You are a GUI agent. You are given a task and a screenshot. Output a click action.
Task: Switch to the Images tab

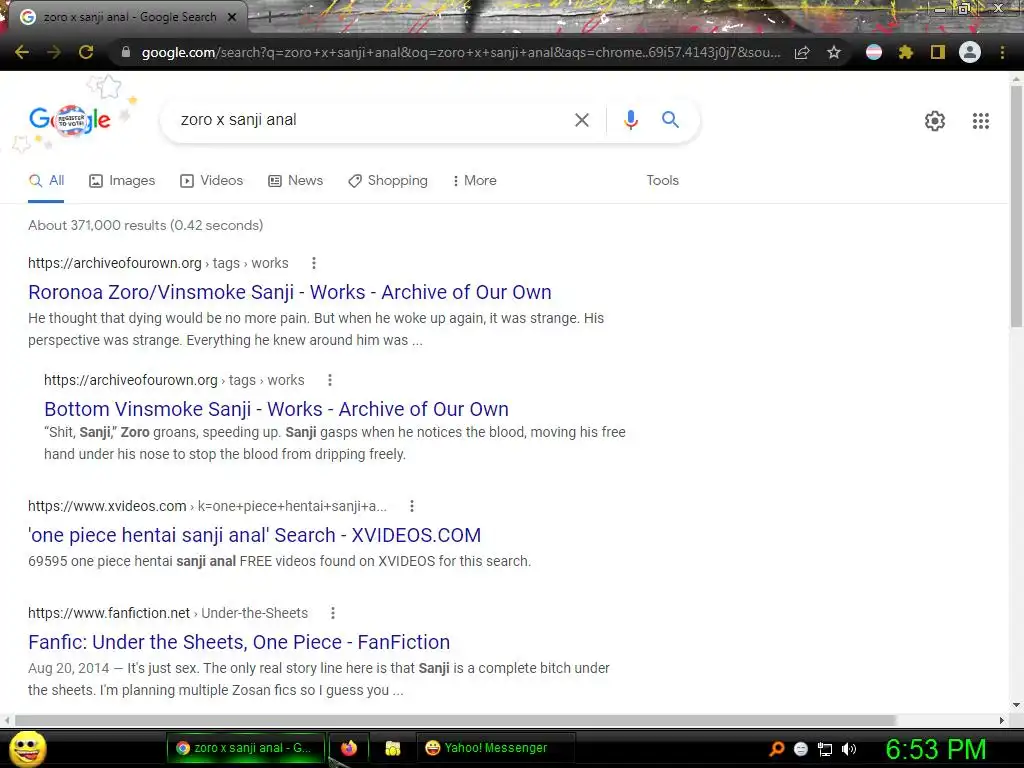122,181
